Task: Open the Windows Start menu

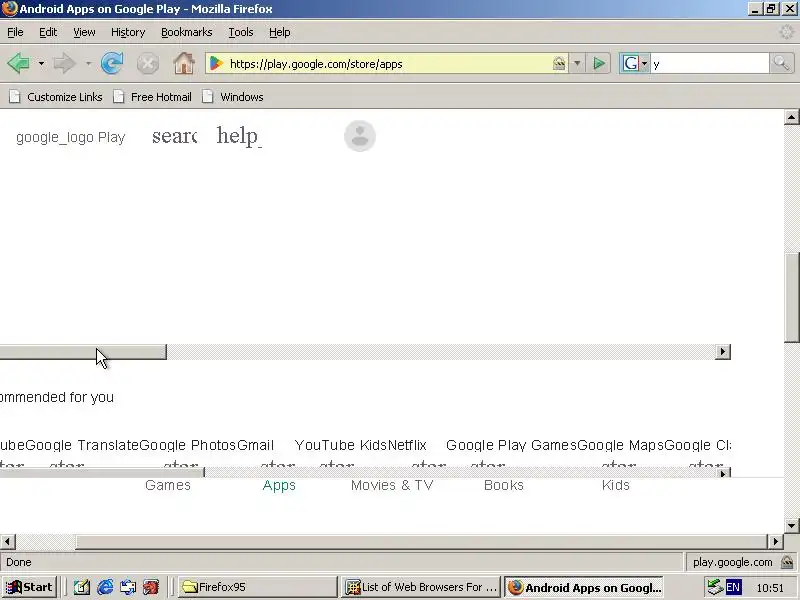Action: (30, 587)
